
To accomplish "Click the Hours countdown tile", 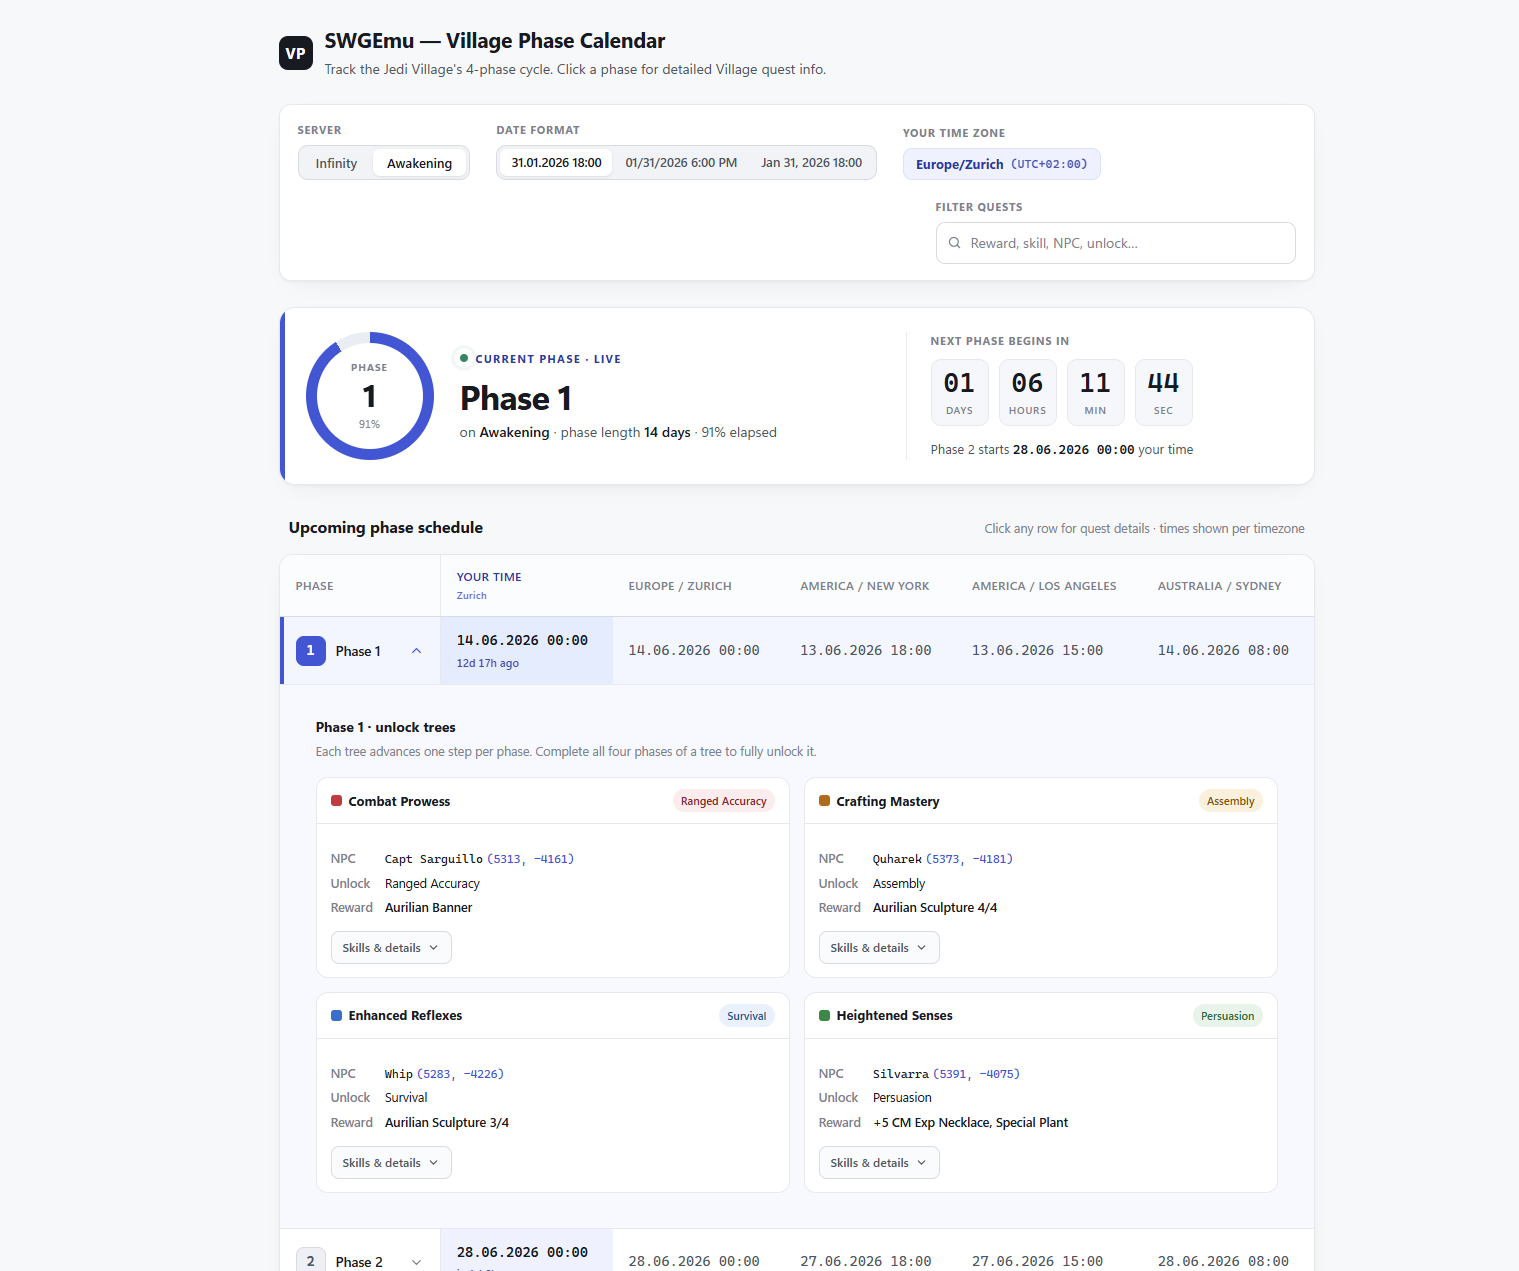I will point(1027,392).
